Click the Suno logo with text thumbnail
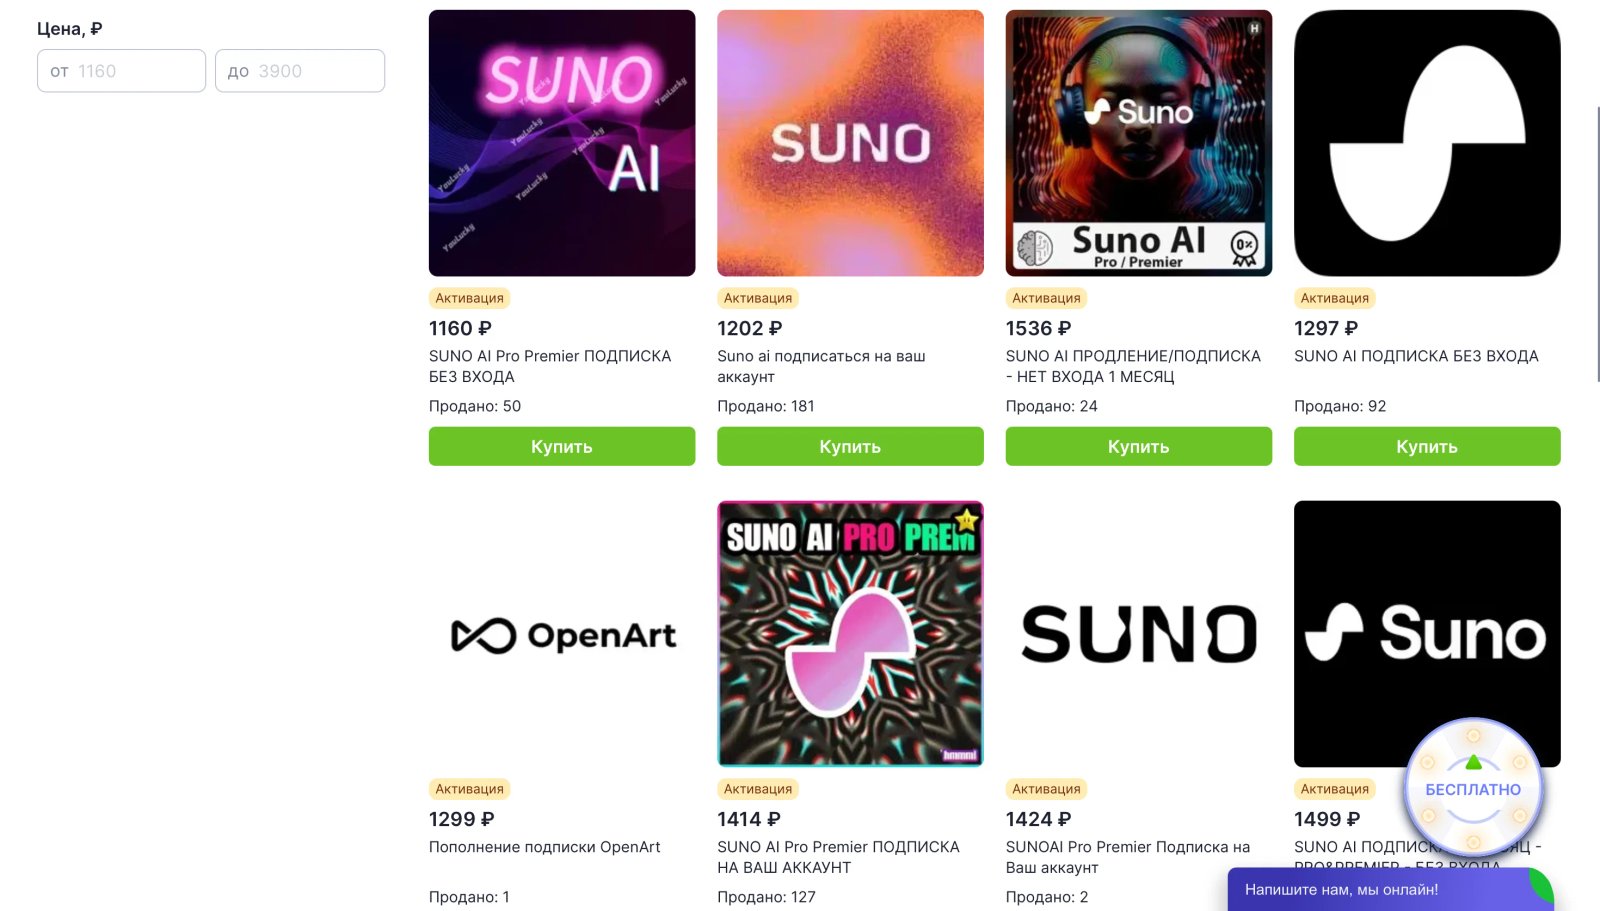This screenshot has height=911, width=1600. click(x=1426, y=634)
